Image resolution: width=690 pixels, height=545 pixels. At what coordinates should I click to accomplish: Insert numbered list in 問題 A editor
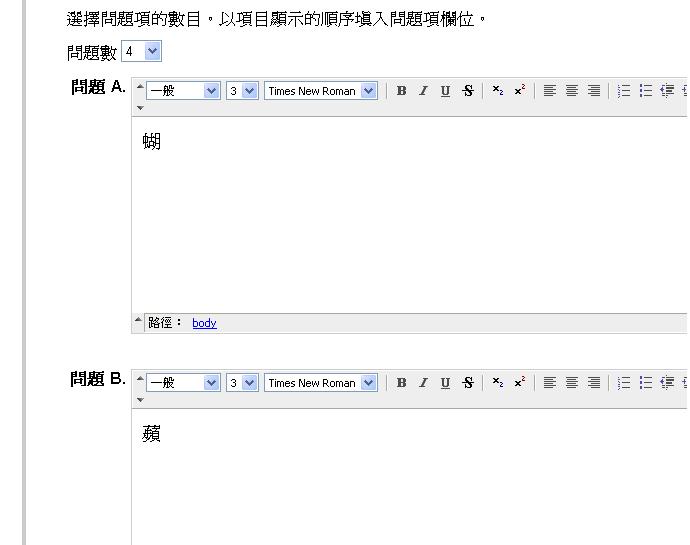coord(624,91)
